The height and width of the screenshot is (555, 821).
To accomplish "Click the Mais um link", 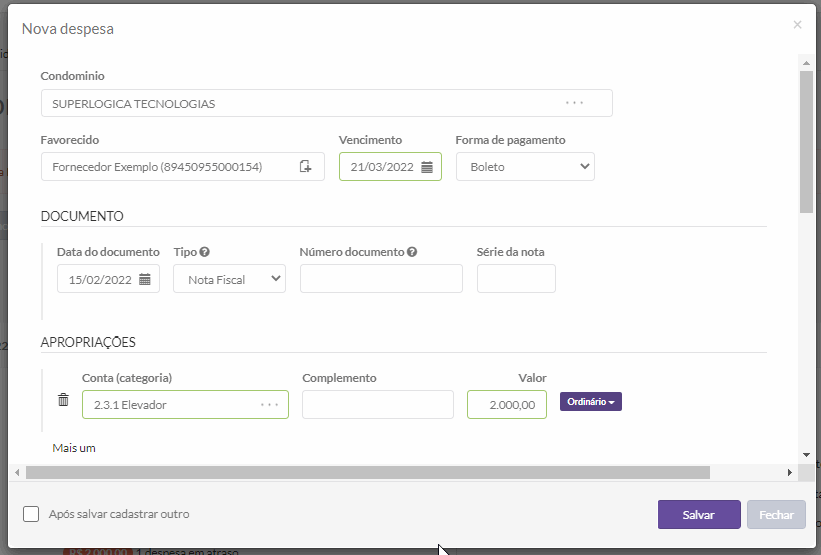I will tap(74, 448).
